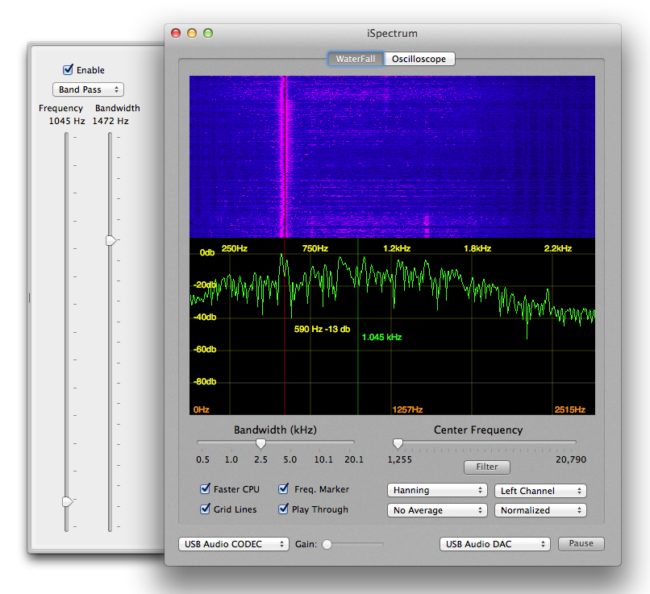Click the waterfall spectrogram display
650x594 pixels.
tap(392, 157)
